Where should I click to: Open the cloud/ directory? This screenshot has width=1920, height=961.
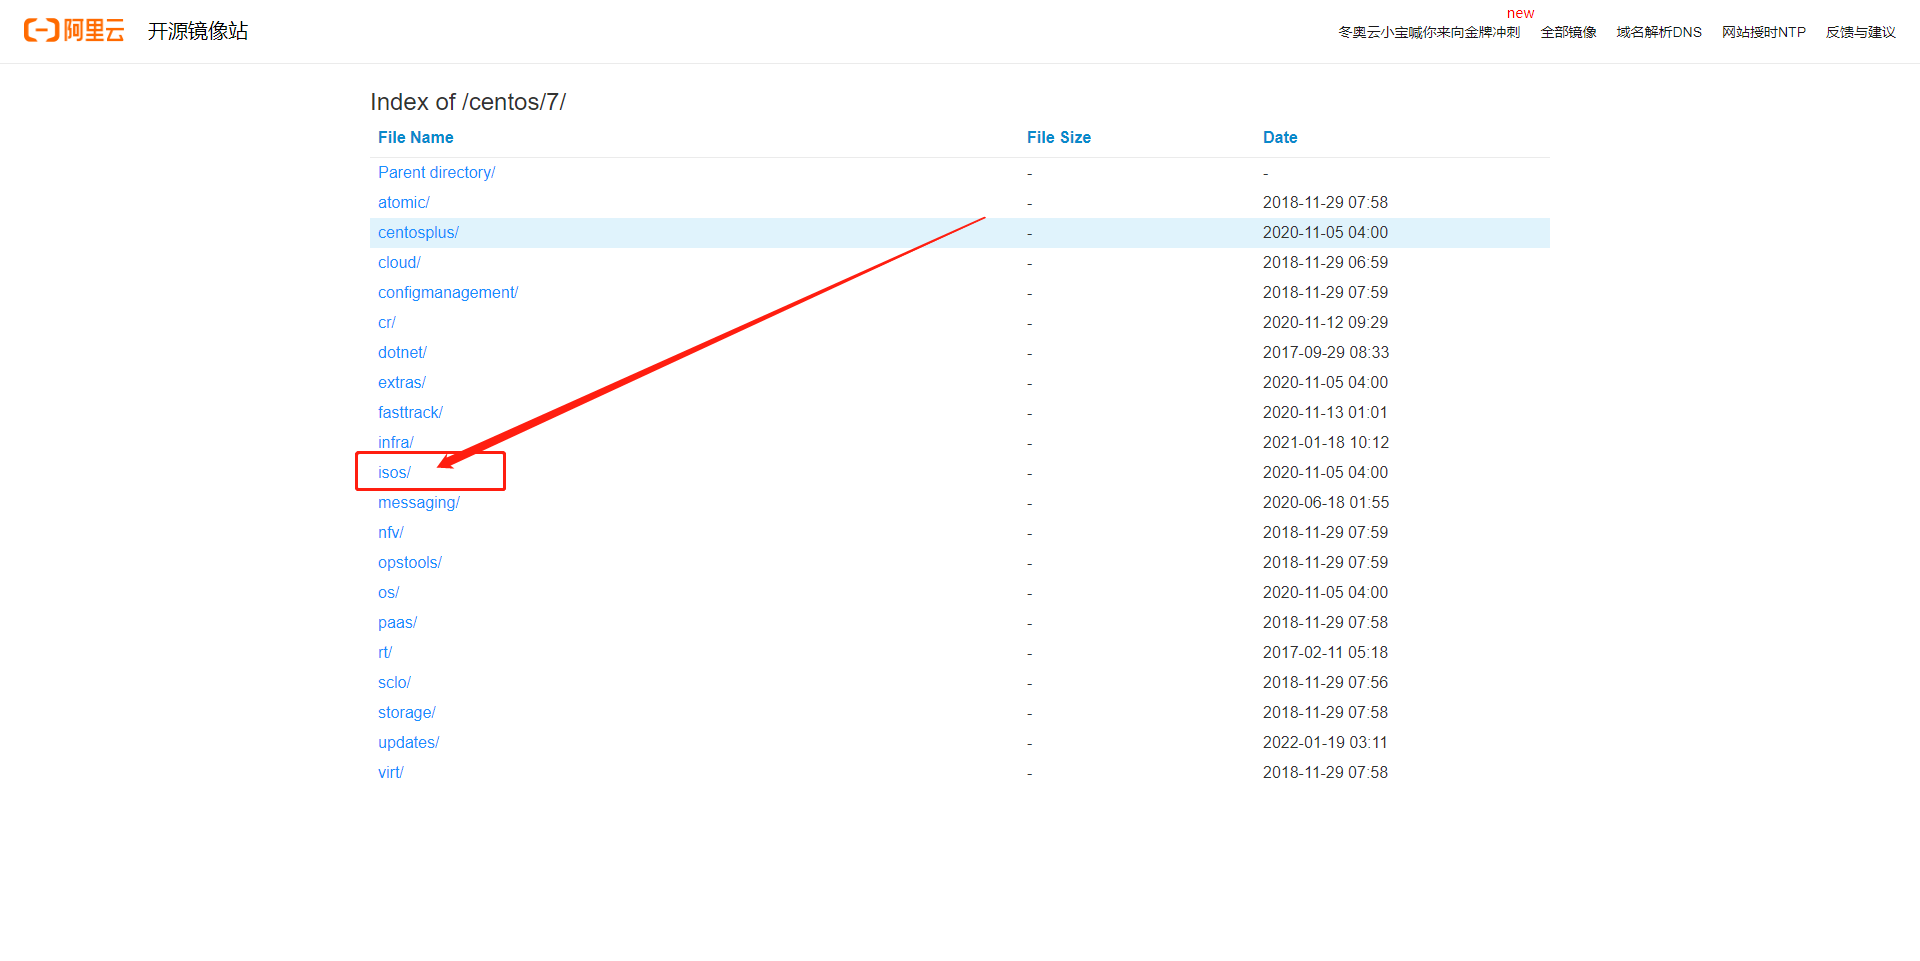[x=399, y=262]
